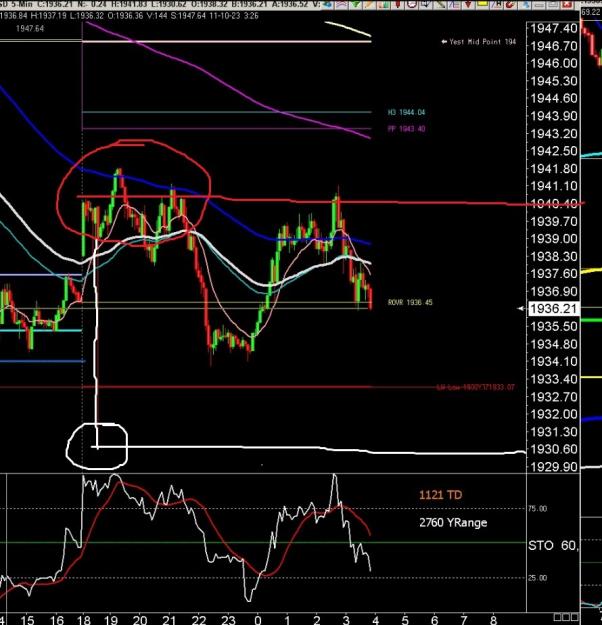Click the 69.22 value in the right panel
Screen dimensions: 602x625
point(591,12)
